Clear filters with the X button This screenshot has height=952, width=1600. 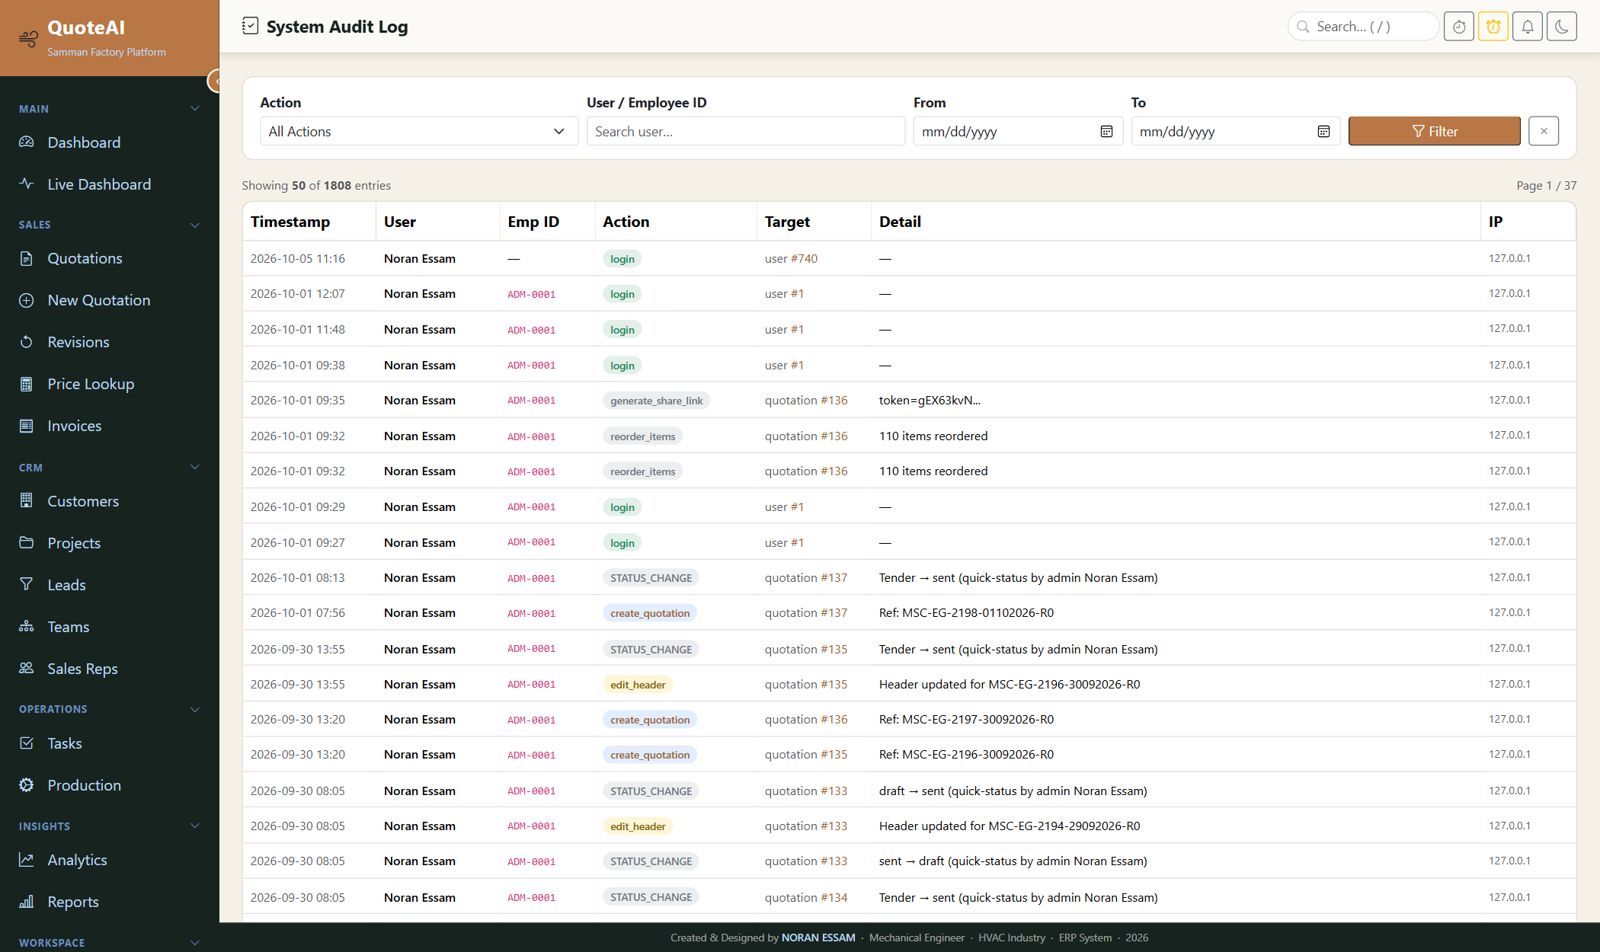point(1543,131)
